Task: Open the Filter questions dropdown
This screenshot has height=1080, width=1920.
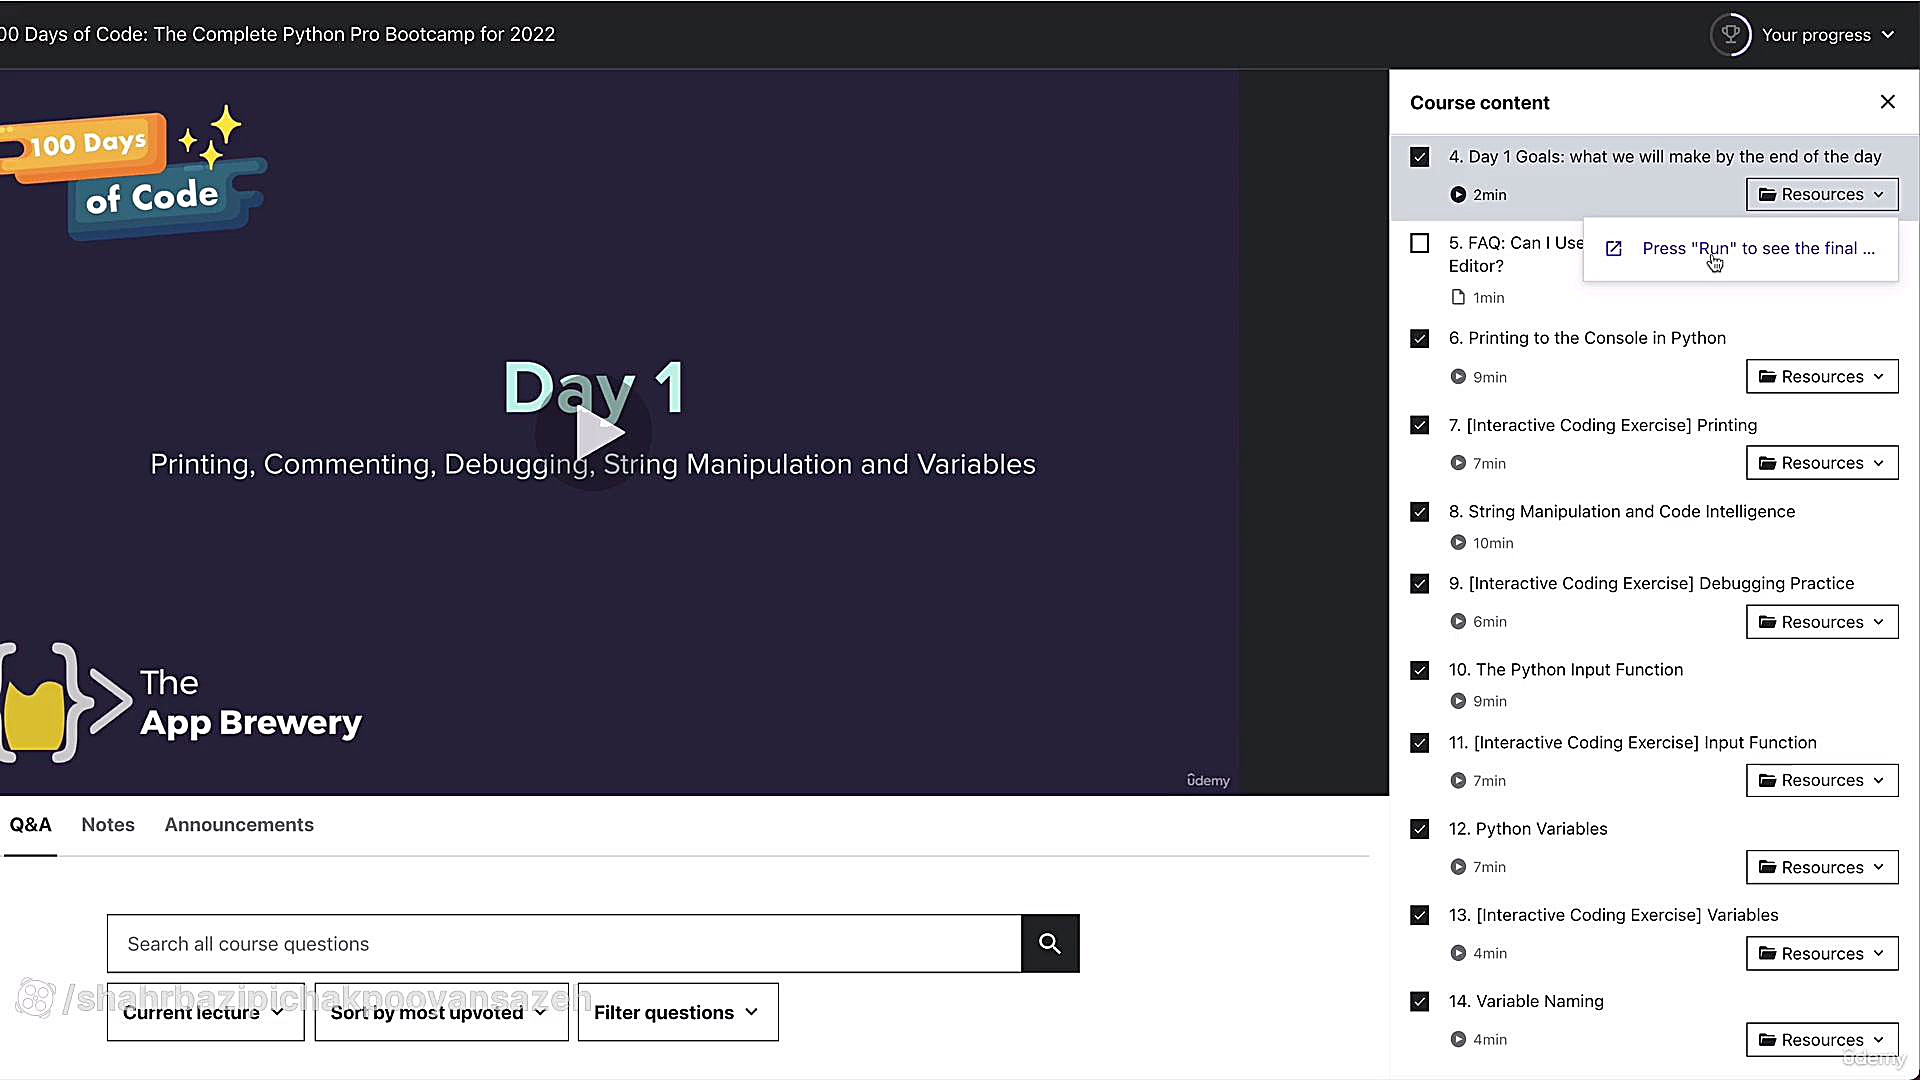Action: click(678, 1012)
